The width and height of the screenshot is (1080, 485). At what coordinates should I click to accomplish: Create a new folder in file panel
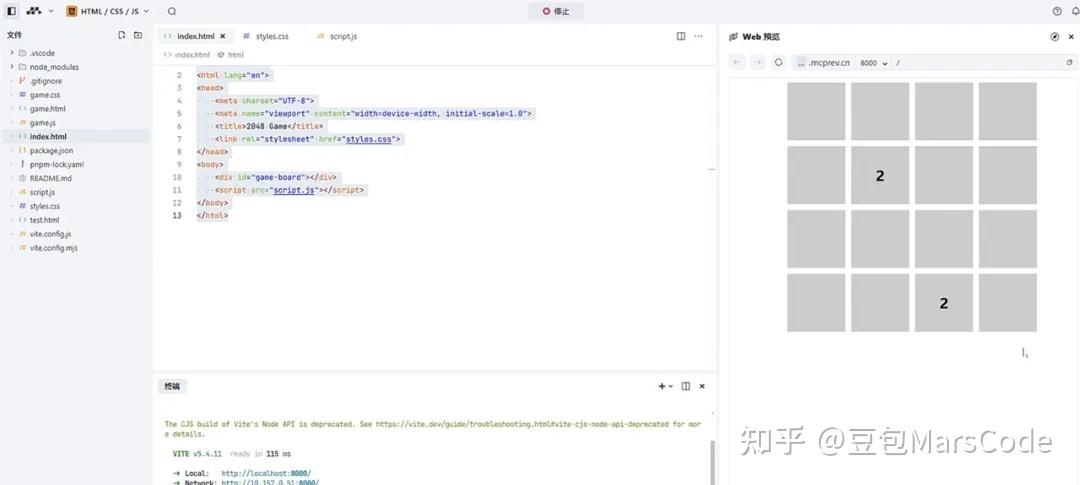point(138,35)
